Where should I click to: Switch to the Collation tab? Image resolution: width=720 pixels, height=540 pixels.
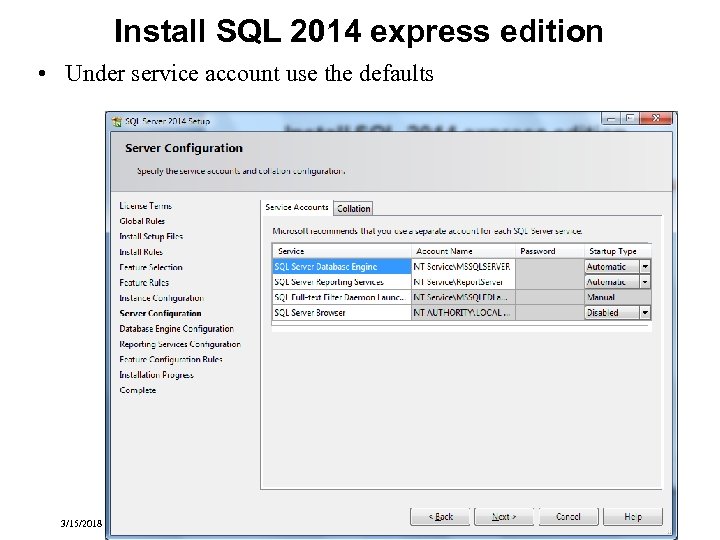[353, 208]
